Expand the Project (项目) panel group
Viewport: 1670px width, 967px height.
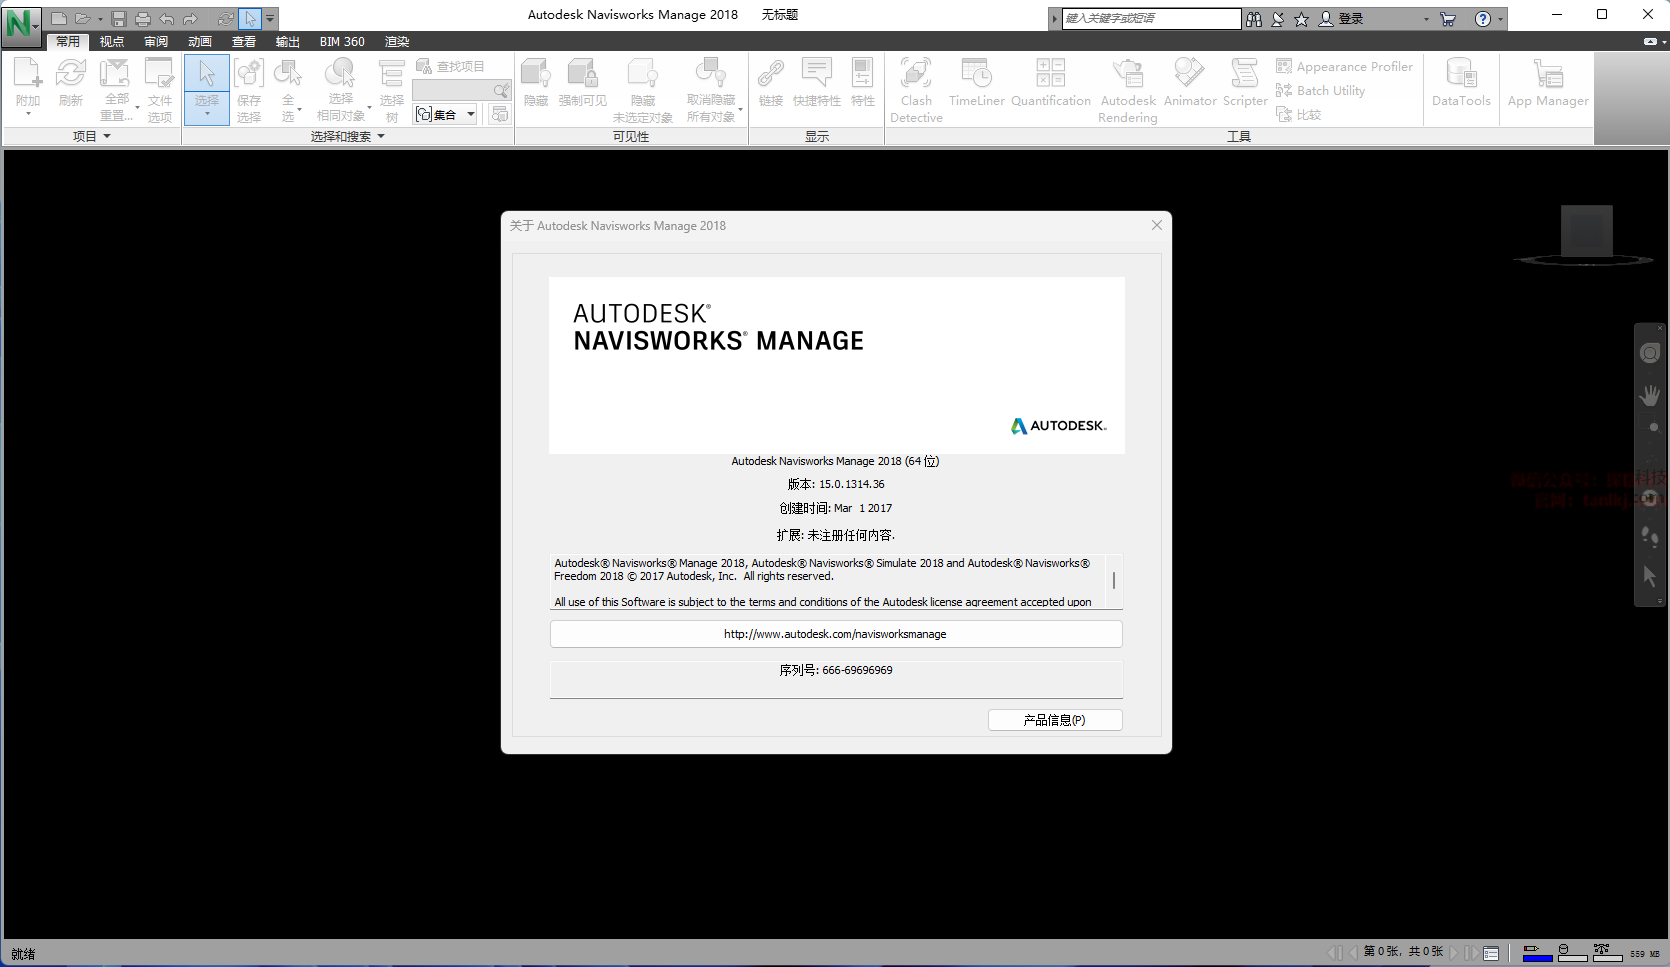point(91,136)
